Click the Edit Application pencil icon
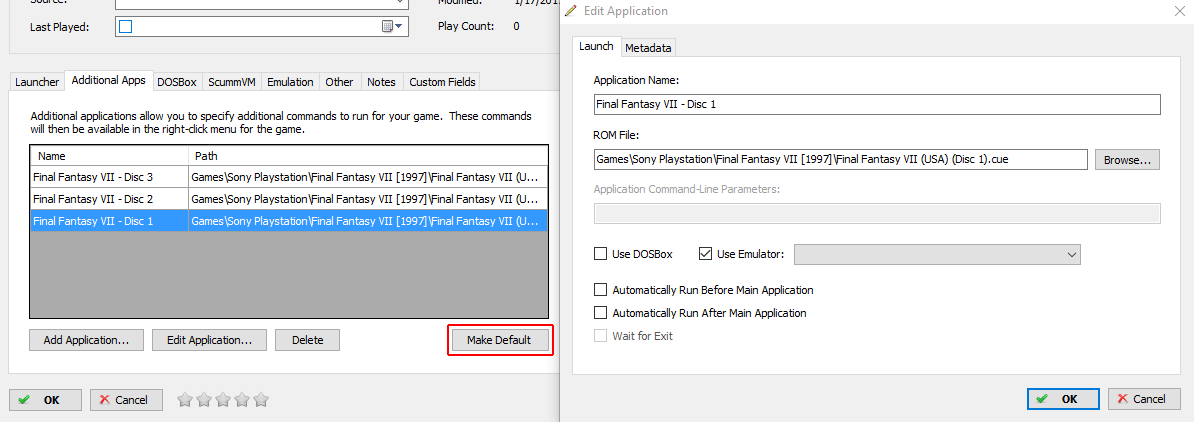The width and height of the screenshot is (1194, 422). click(x=571, y=11)
